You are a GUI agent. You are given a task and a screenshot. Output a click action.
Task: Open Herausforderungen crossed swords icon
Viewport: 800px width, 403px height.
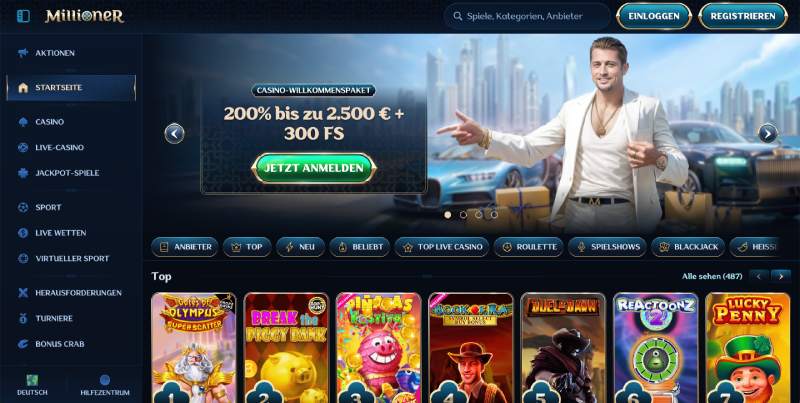(23, 293)
